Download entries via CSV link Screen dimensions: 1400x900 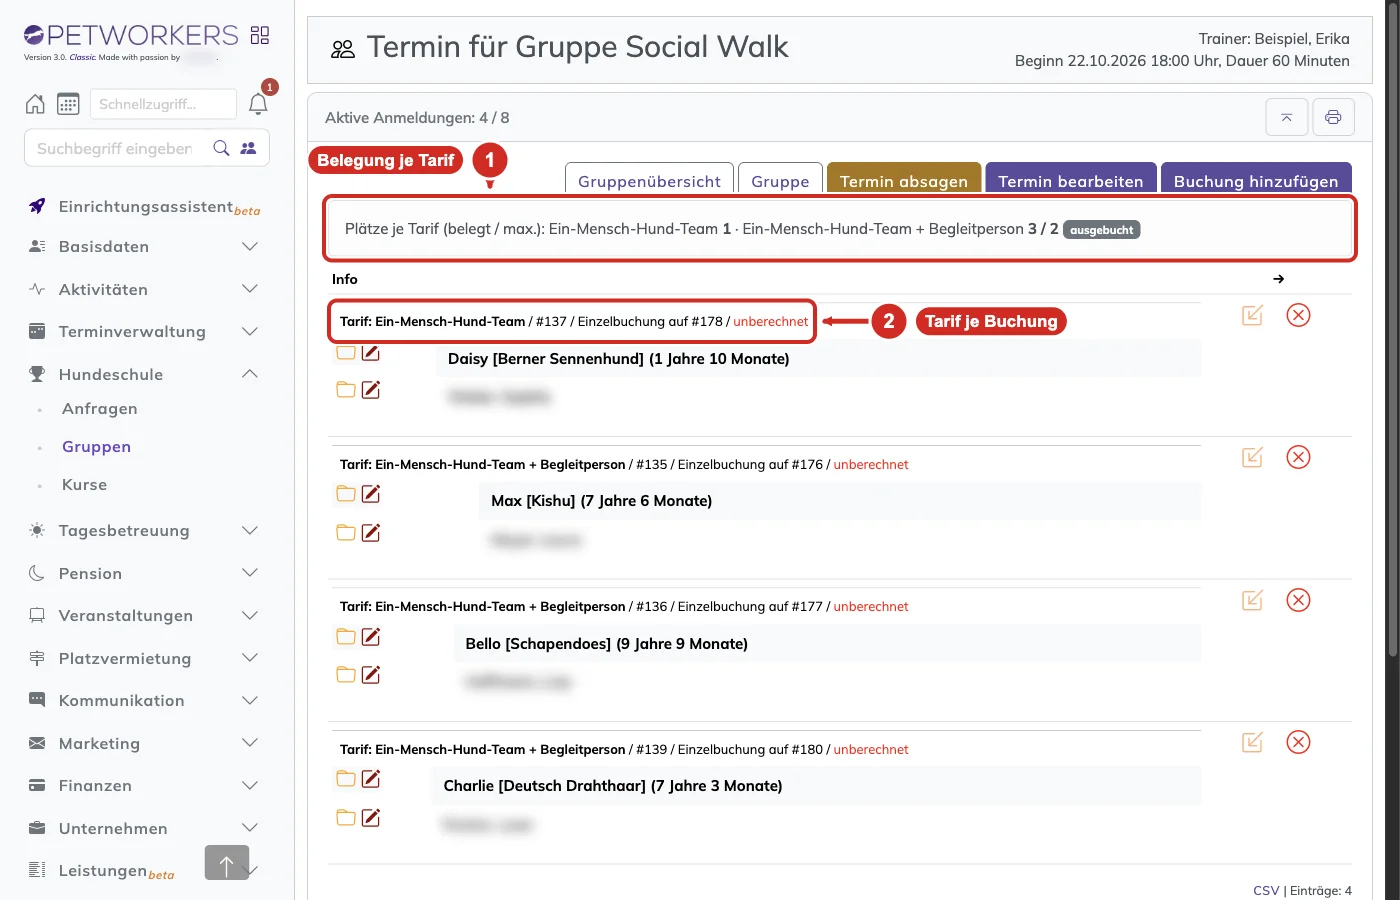click(x=1266, y=890)
